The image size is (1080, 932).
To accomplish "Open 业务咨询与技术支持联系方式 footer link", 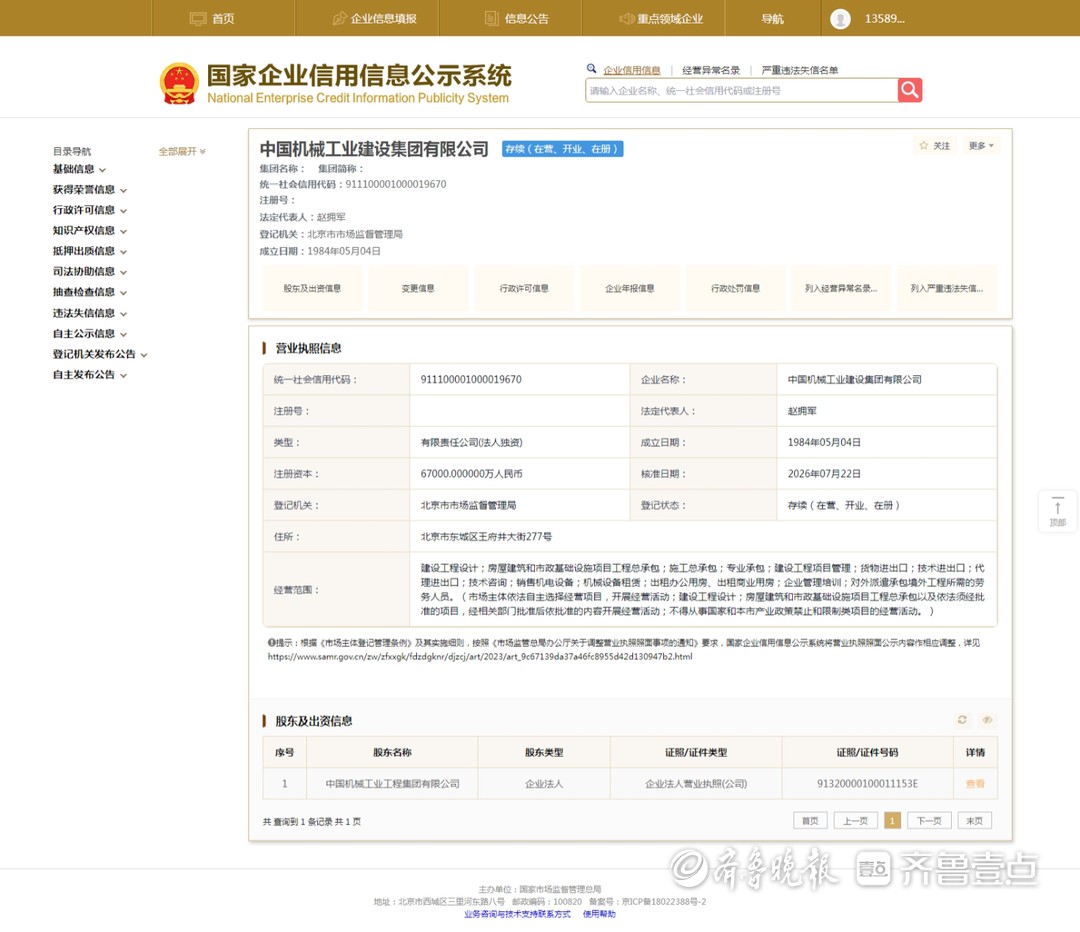I will point(517,914).
